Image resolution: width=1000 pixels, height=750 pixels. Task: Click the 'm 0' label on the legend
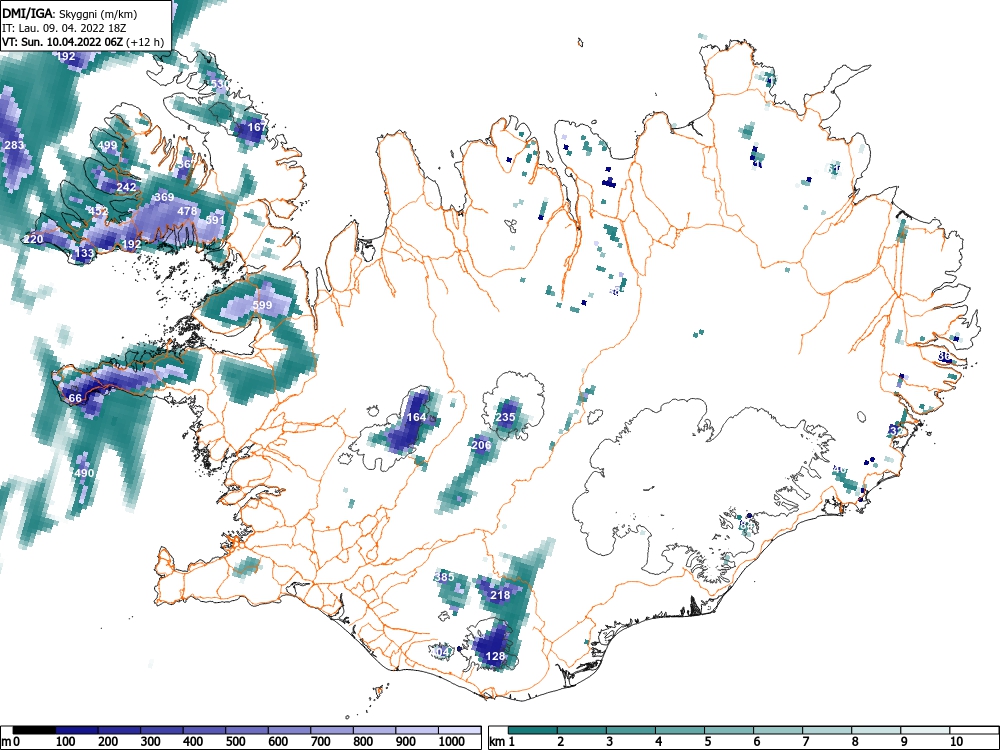click(11, 742)
